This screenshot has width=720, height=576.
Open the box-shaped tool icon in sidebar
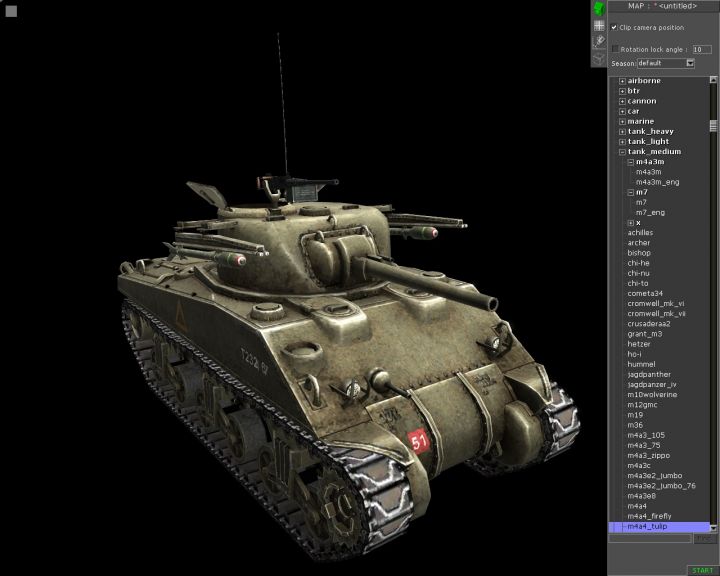598,60
